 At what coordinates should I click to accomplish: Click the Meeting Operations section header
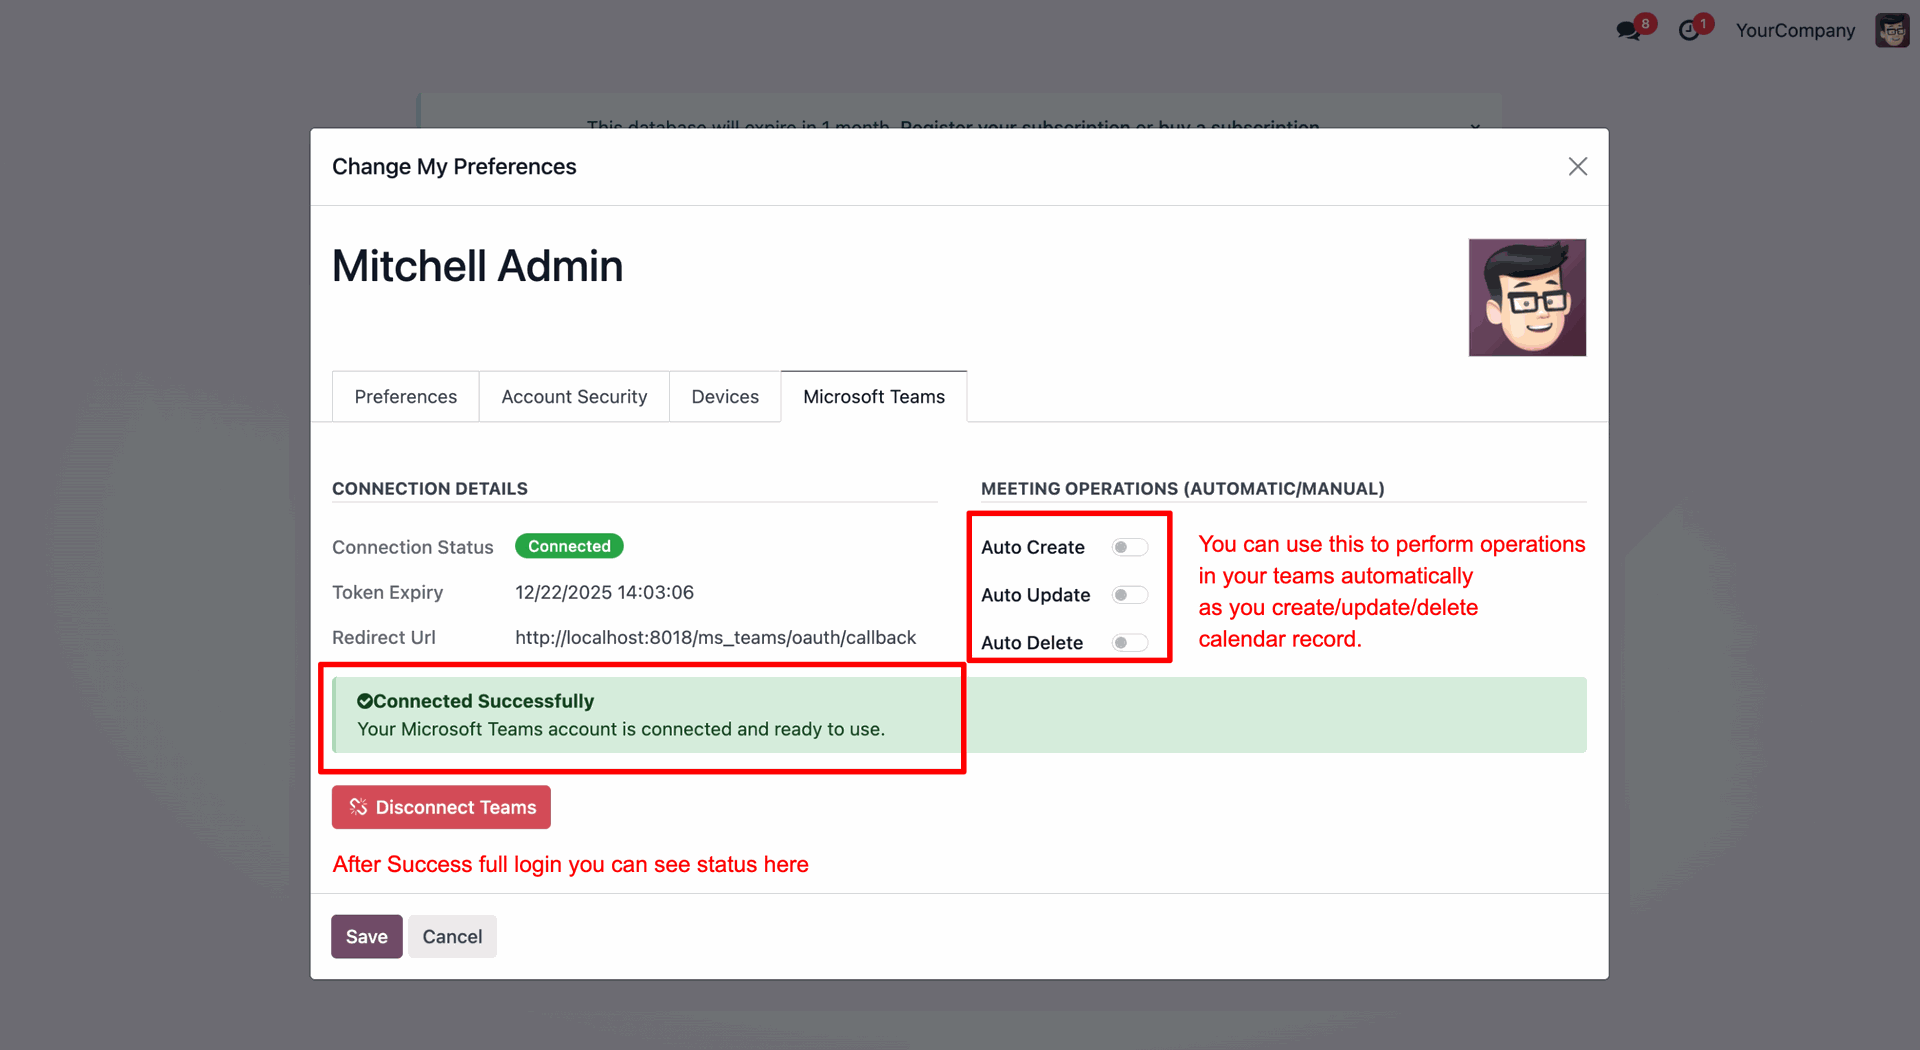pyautogui.click(x=1183, y=489)
